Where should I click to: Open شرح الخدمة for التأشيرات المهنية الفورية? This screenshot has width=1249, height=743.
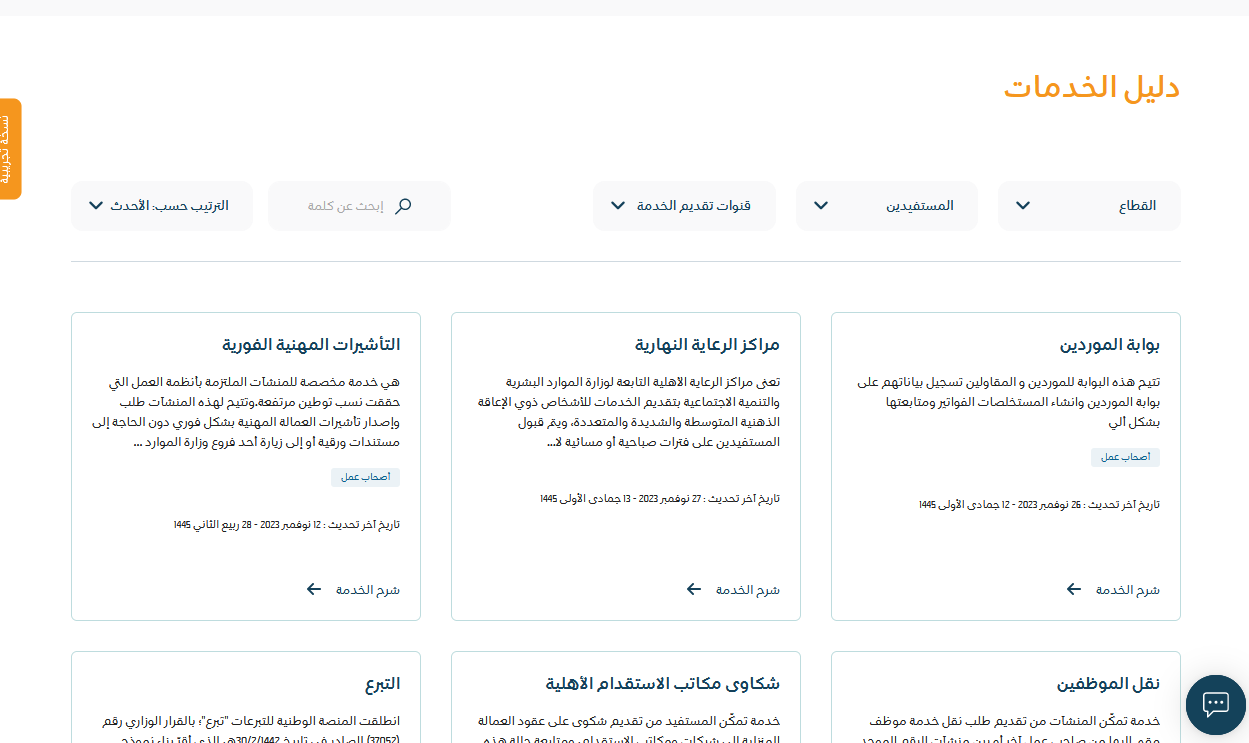(x=368, y=590)
